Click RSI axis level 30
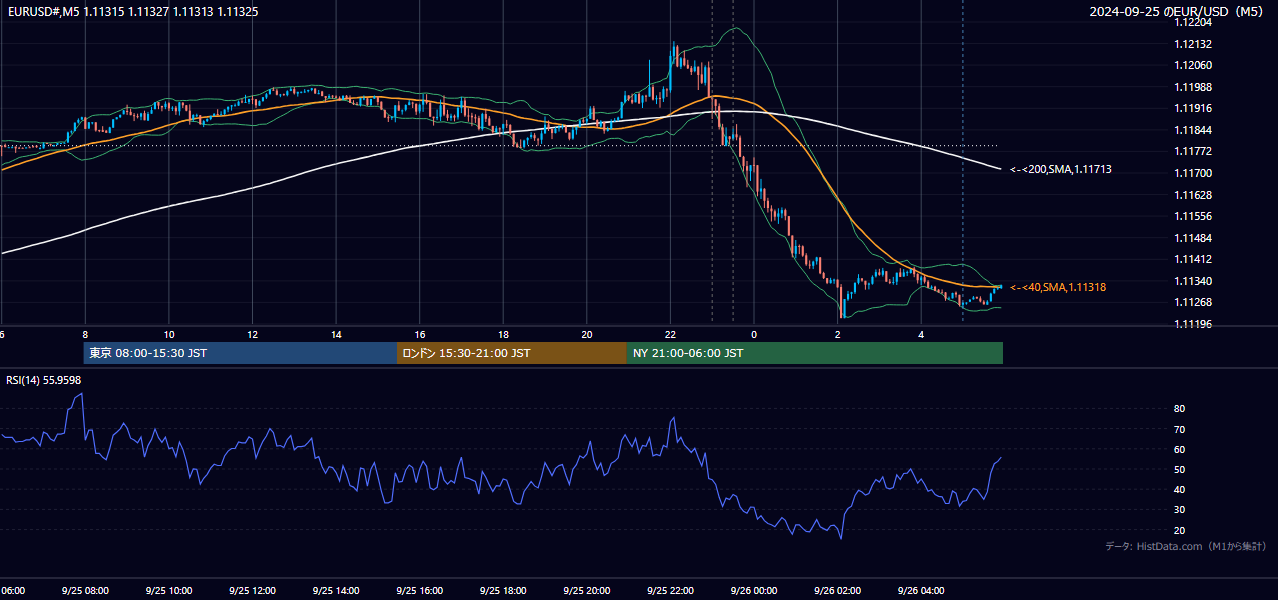Image resolution: width=1278 pixels, height=600 pixels. (x=1180, y=510)
